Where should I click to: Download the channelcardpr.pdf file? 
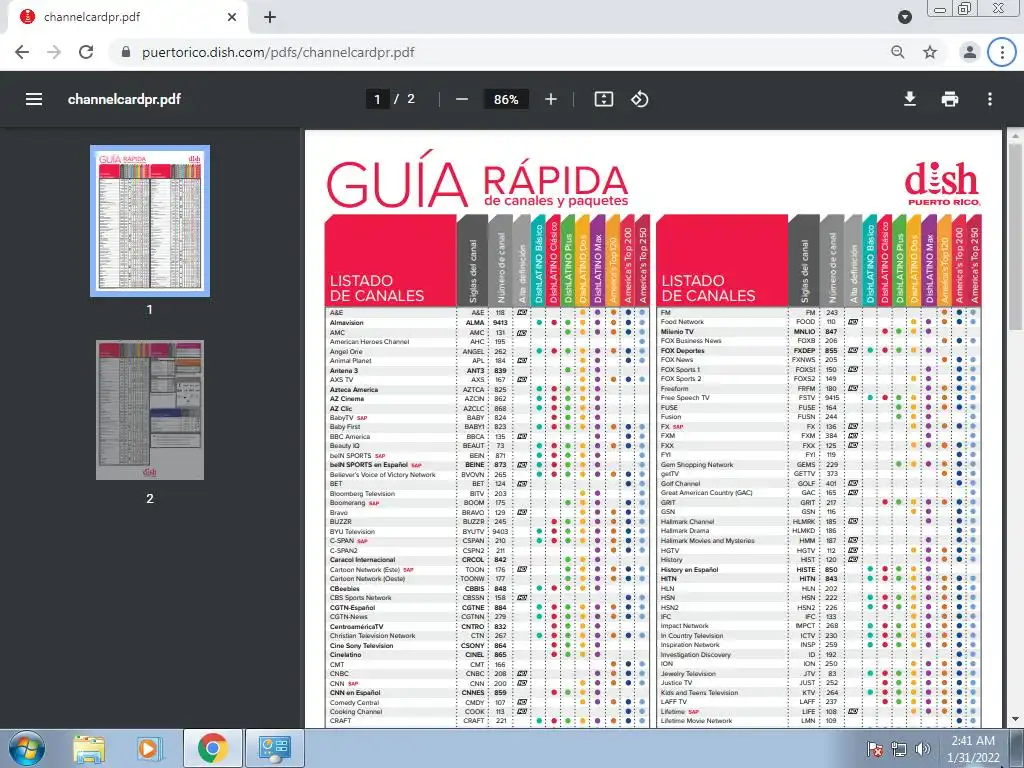[x=909, y=99]
